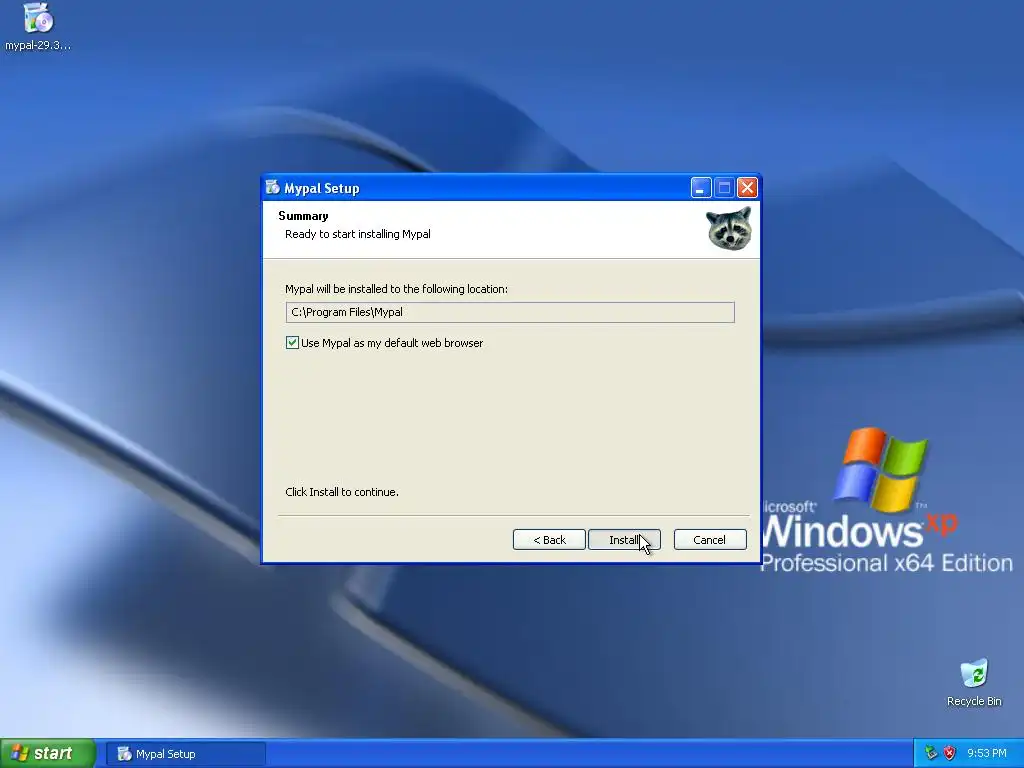Image resolution: width=1024 pixels, height=768 pixels.
Task: Click the 9:53 PM taskbar clock
Action: pos(987,754)
